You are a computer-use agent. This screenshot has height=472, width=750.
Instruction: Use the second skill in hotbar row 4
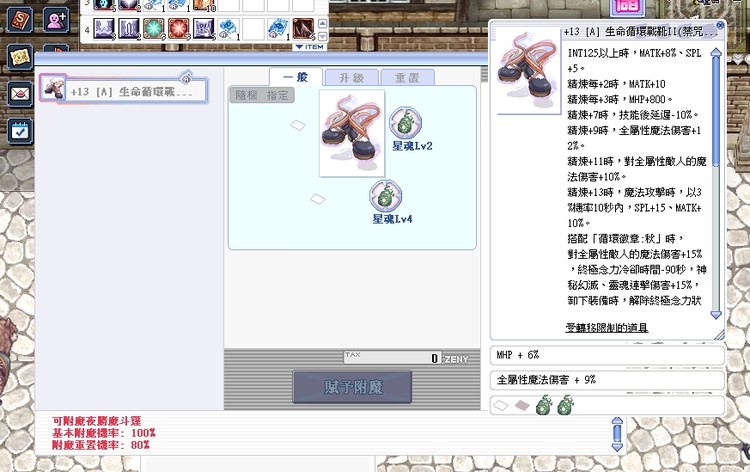coord(128,29)
